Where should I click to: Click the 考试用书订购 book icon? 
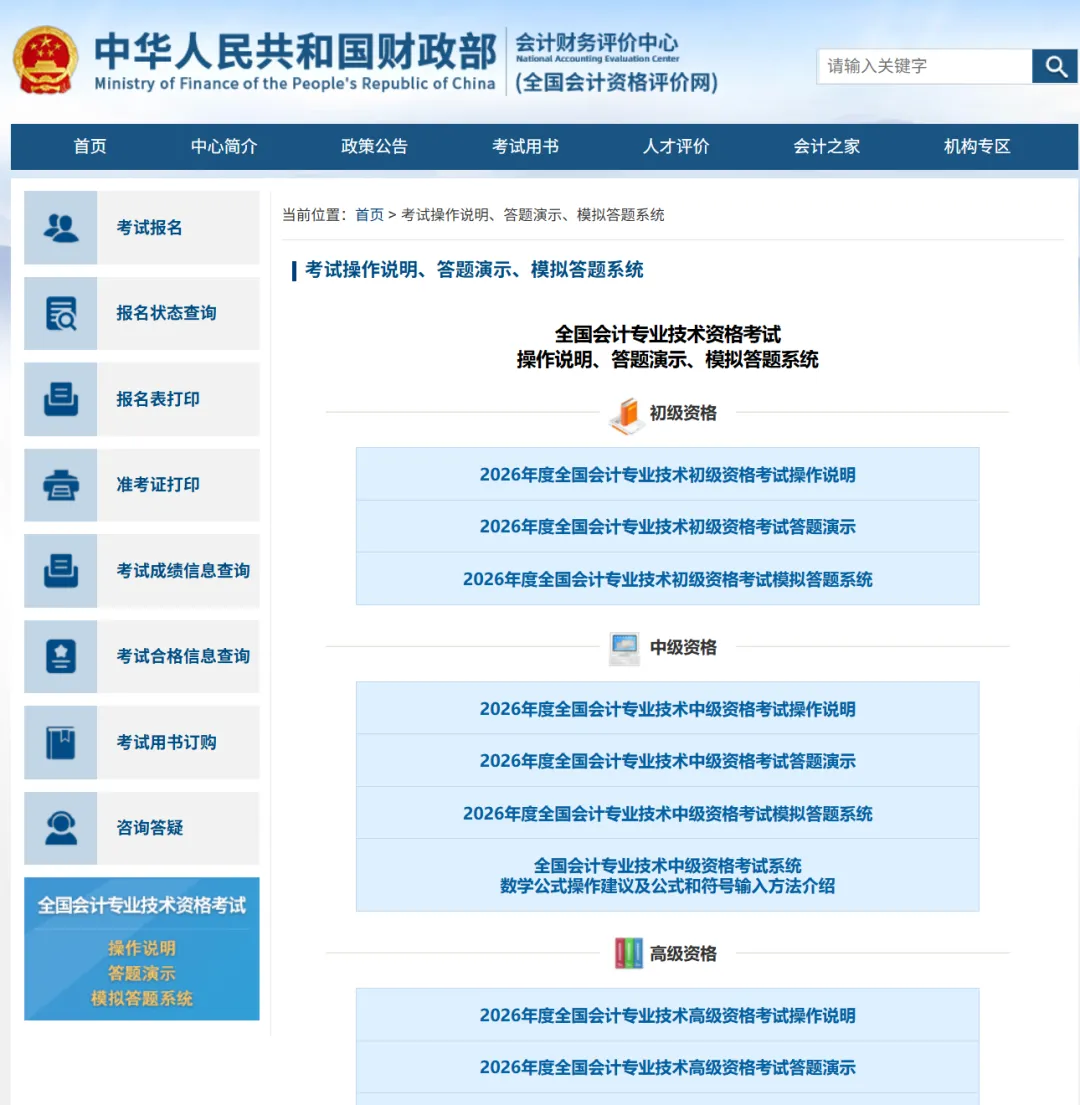click(x=61, y=743)
